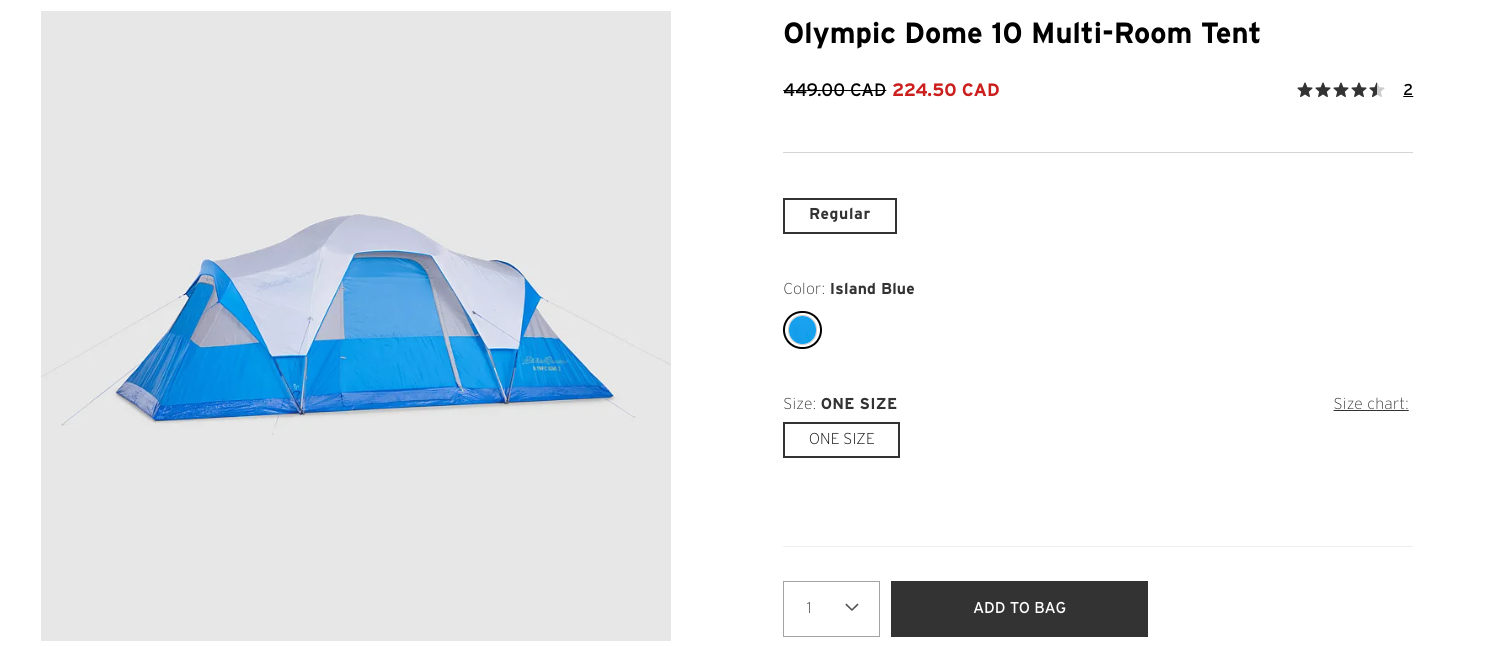Click the crossed-out 449.00 CAD price
The height and width of the screenshot is (647, 1492).
(x=834, y=90)
